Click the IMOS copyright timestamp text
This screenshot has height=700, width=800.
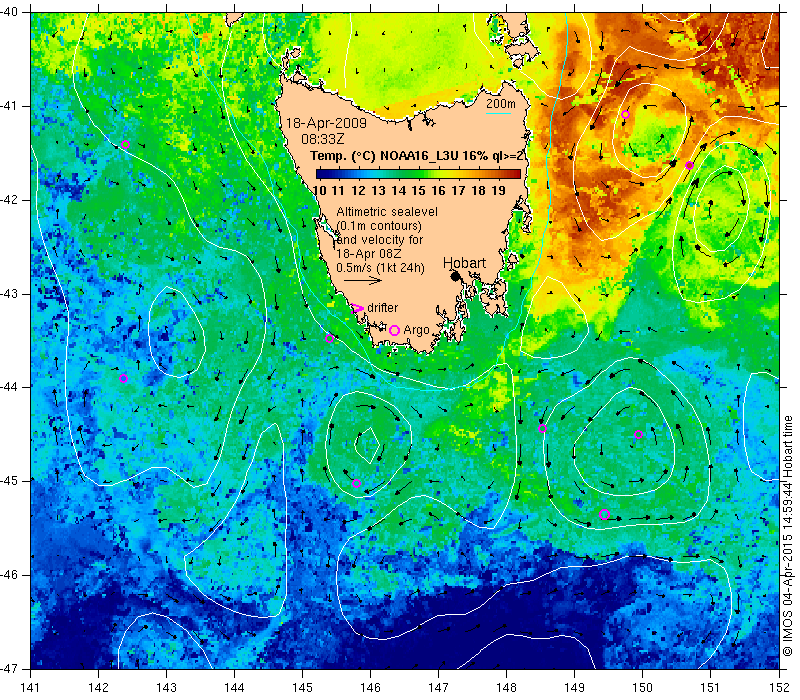788,536
